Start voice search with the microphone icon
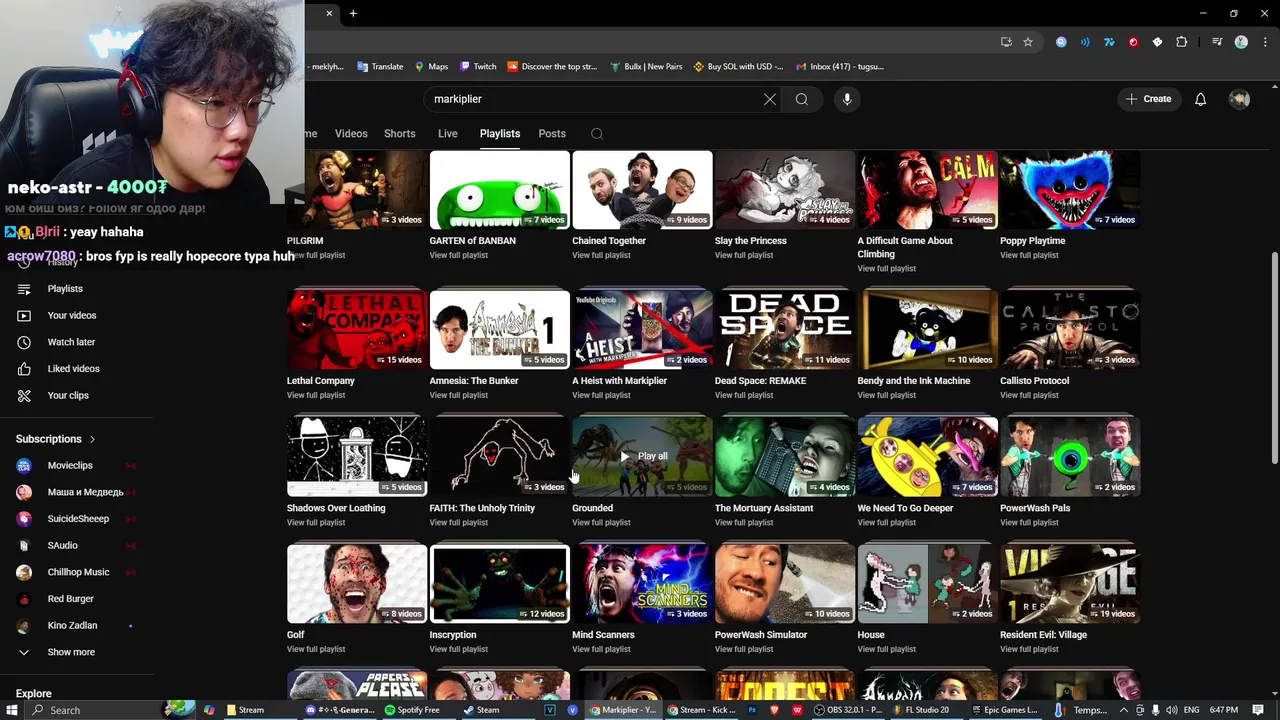 847,99
